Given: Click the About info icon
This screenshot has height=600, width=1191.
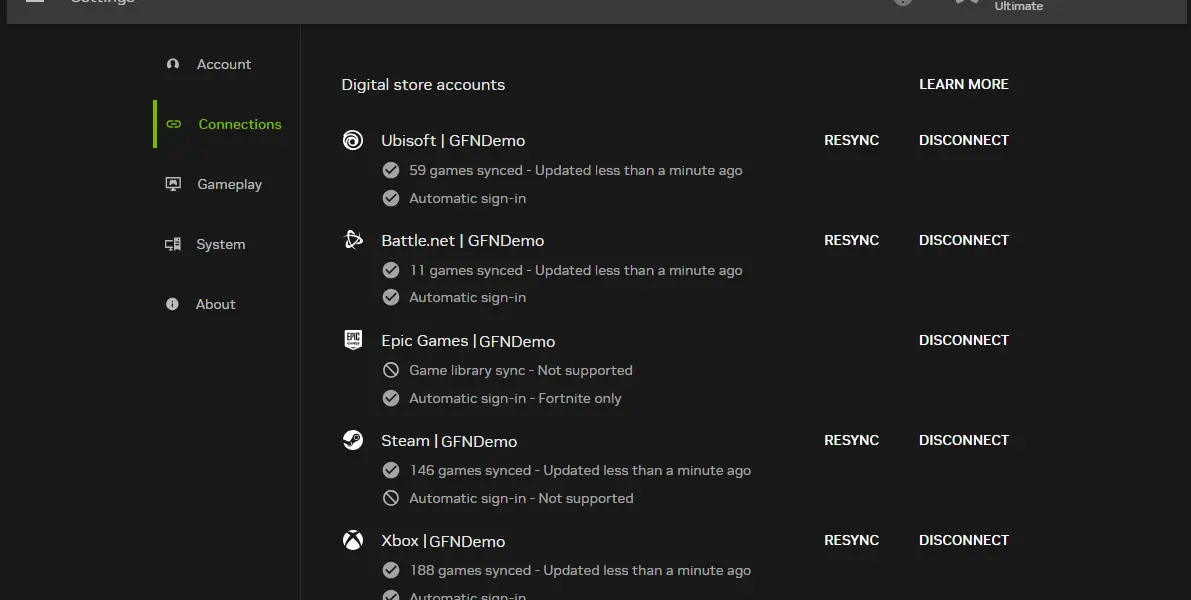Looking at the screenshot, I should click(x=173, y=303).
